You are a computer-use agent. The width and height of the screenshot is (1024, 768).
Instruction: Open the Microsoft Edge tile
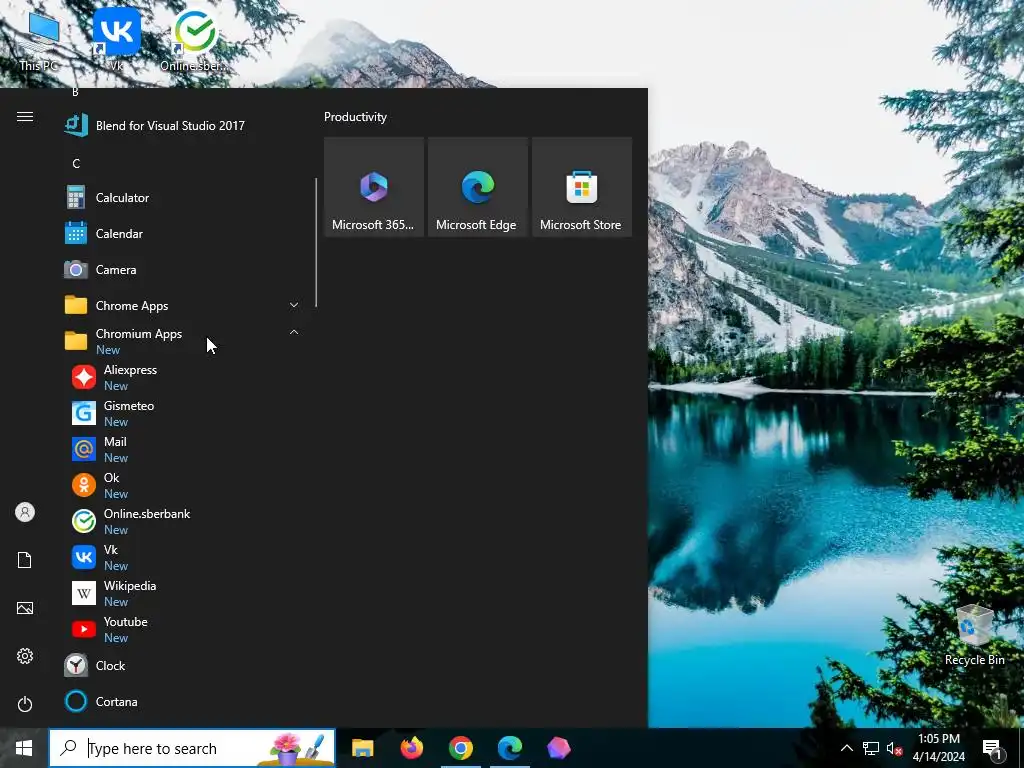point(477,187)
